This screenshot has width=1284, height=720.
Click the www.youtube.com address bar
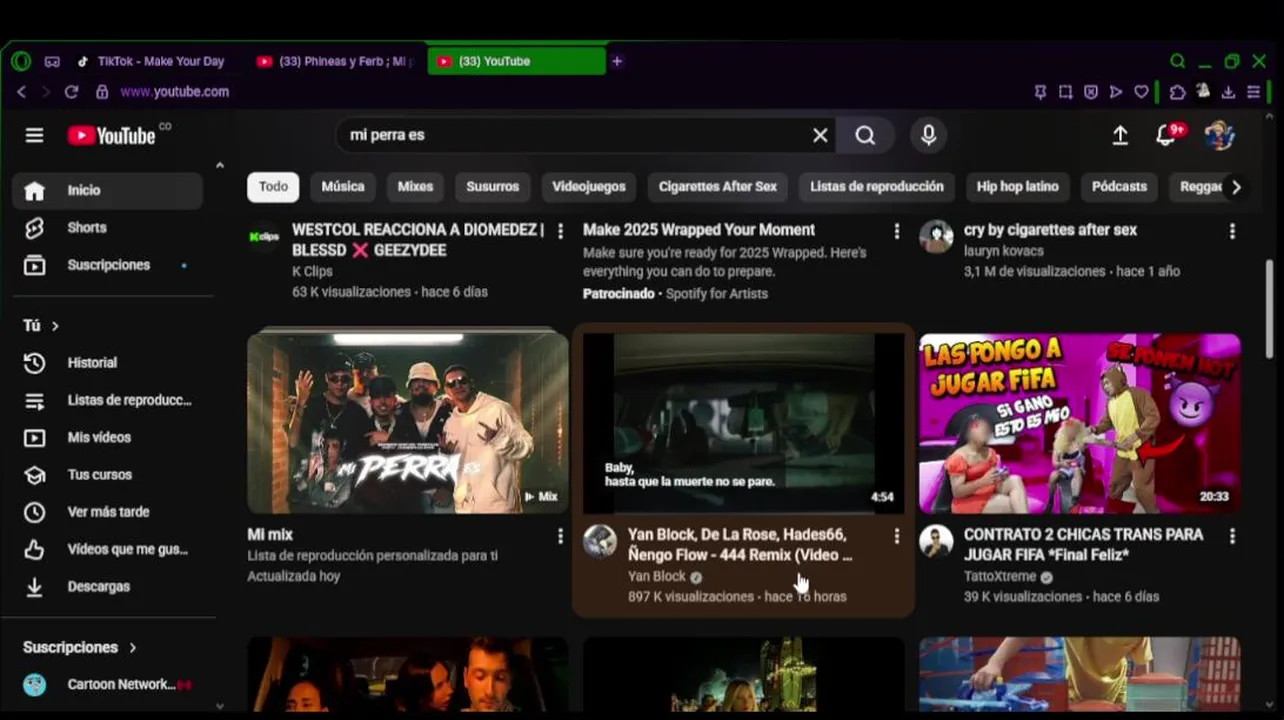pos(175,92)
